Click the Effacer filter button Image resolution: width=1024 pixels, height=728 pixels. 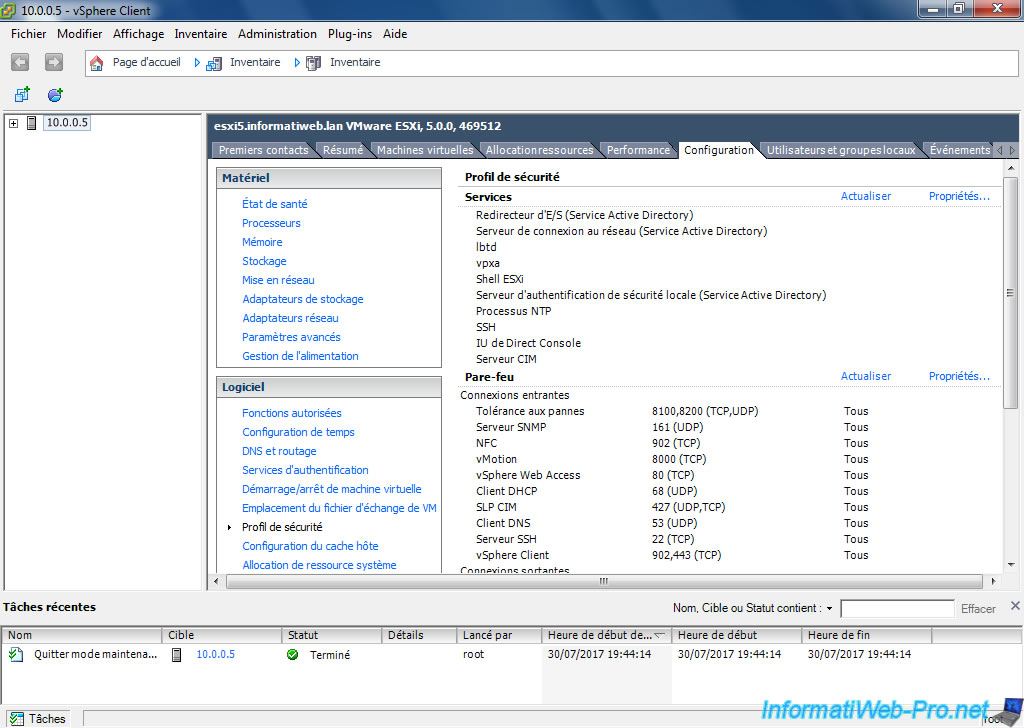[978, 609]
